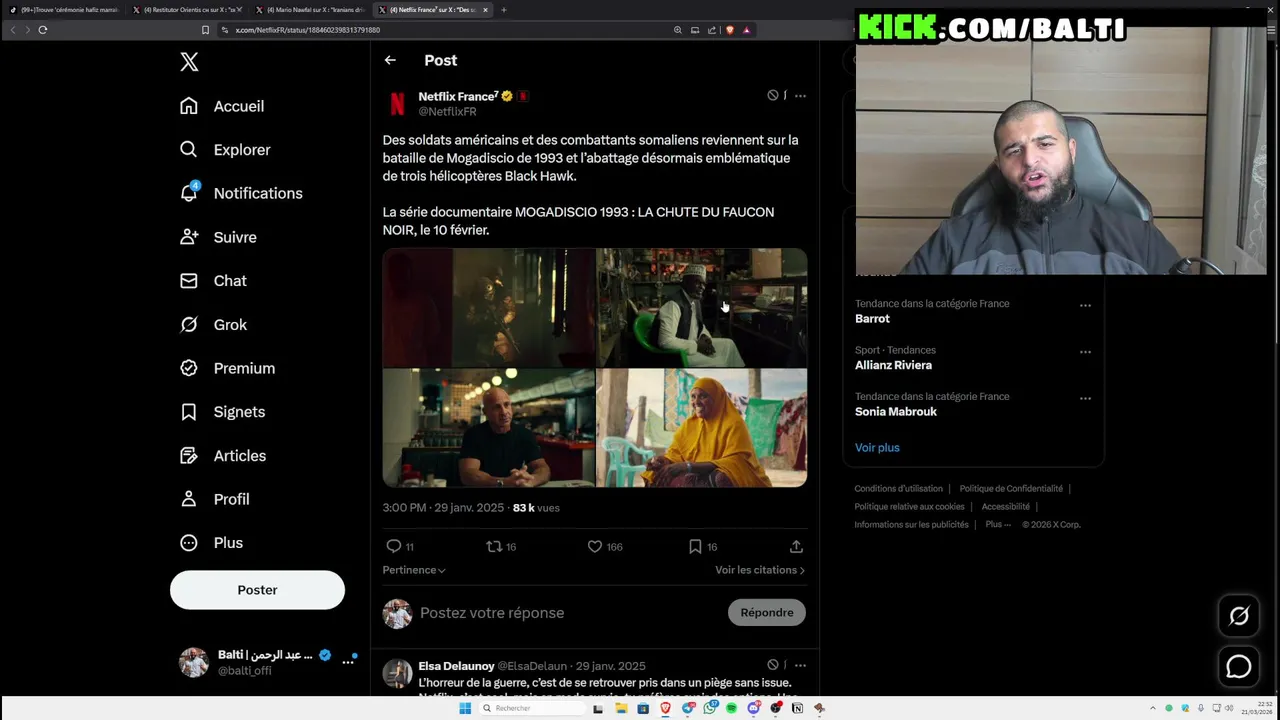Open the Allianz Riviera trend
1280x720 pixels.
click(893, 365)
